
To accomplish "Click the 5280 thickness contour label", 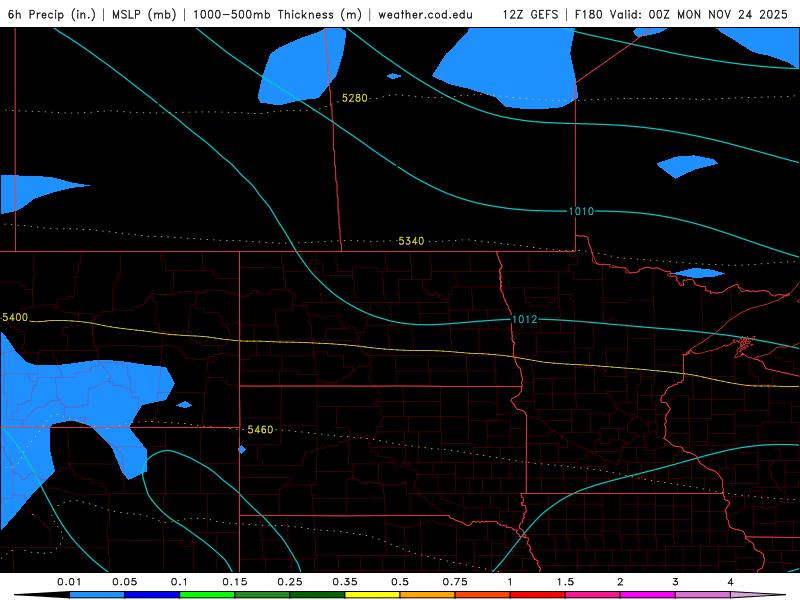I will [355, 98].
